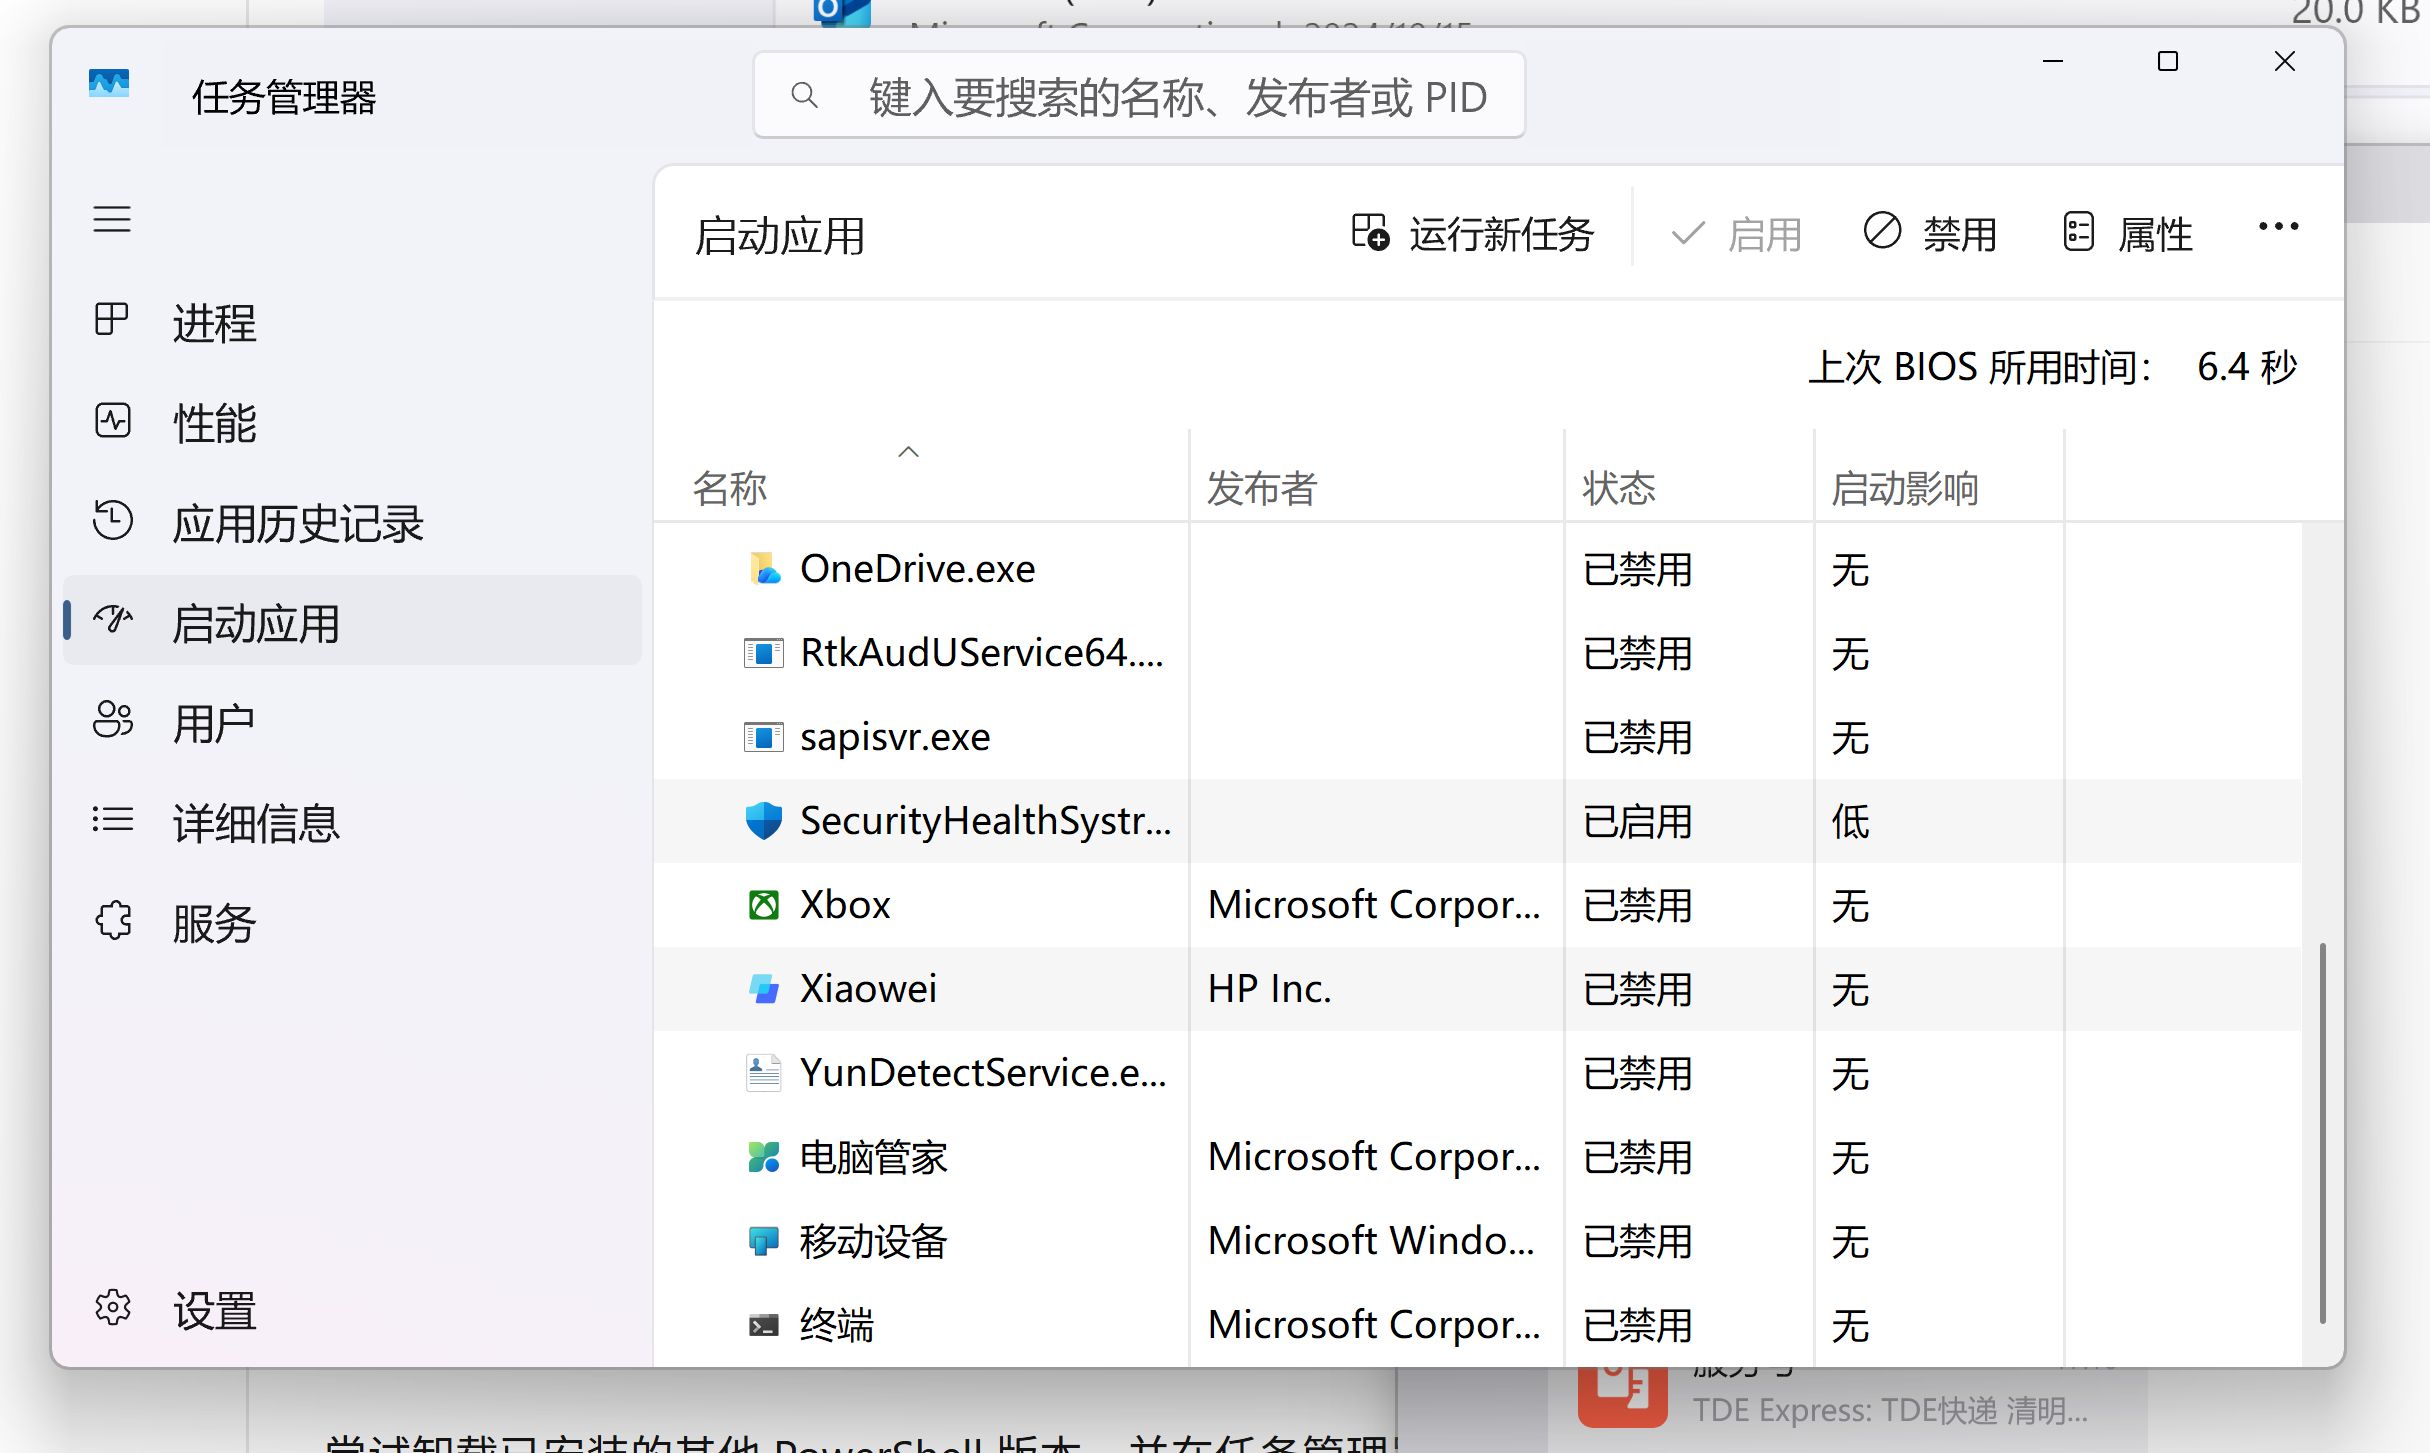Open the three-dot more options menu
The height and width of the screenshot is (1453, 2430).
coord(2278,227)
